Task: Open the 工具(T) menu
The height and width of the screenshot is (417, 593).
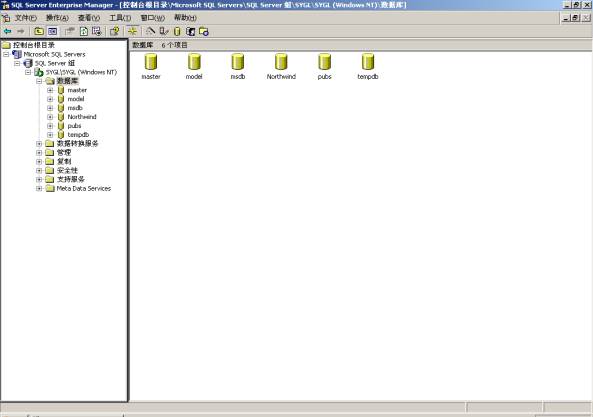Action: point(120,18)
